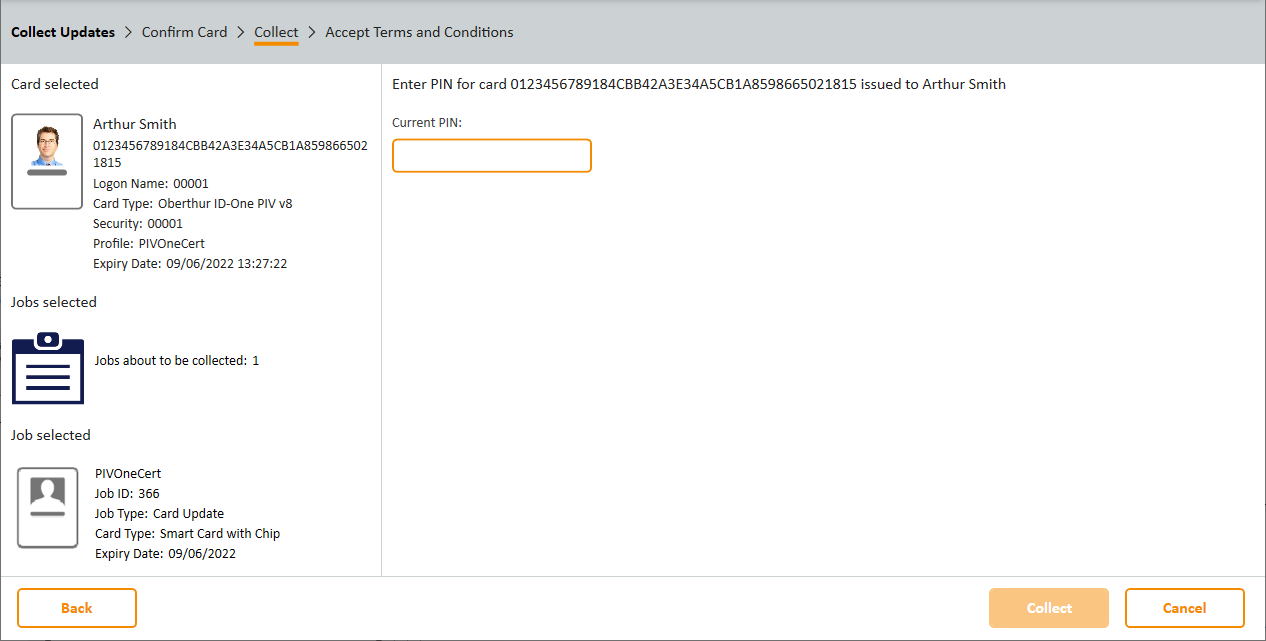Cancel the card collection
The height and width of the screenshot is (641, 1266).
1184,608
